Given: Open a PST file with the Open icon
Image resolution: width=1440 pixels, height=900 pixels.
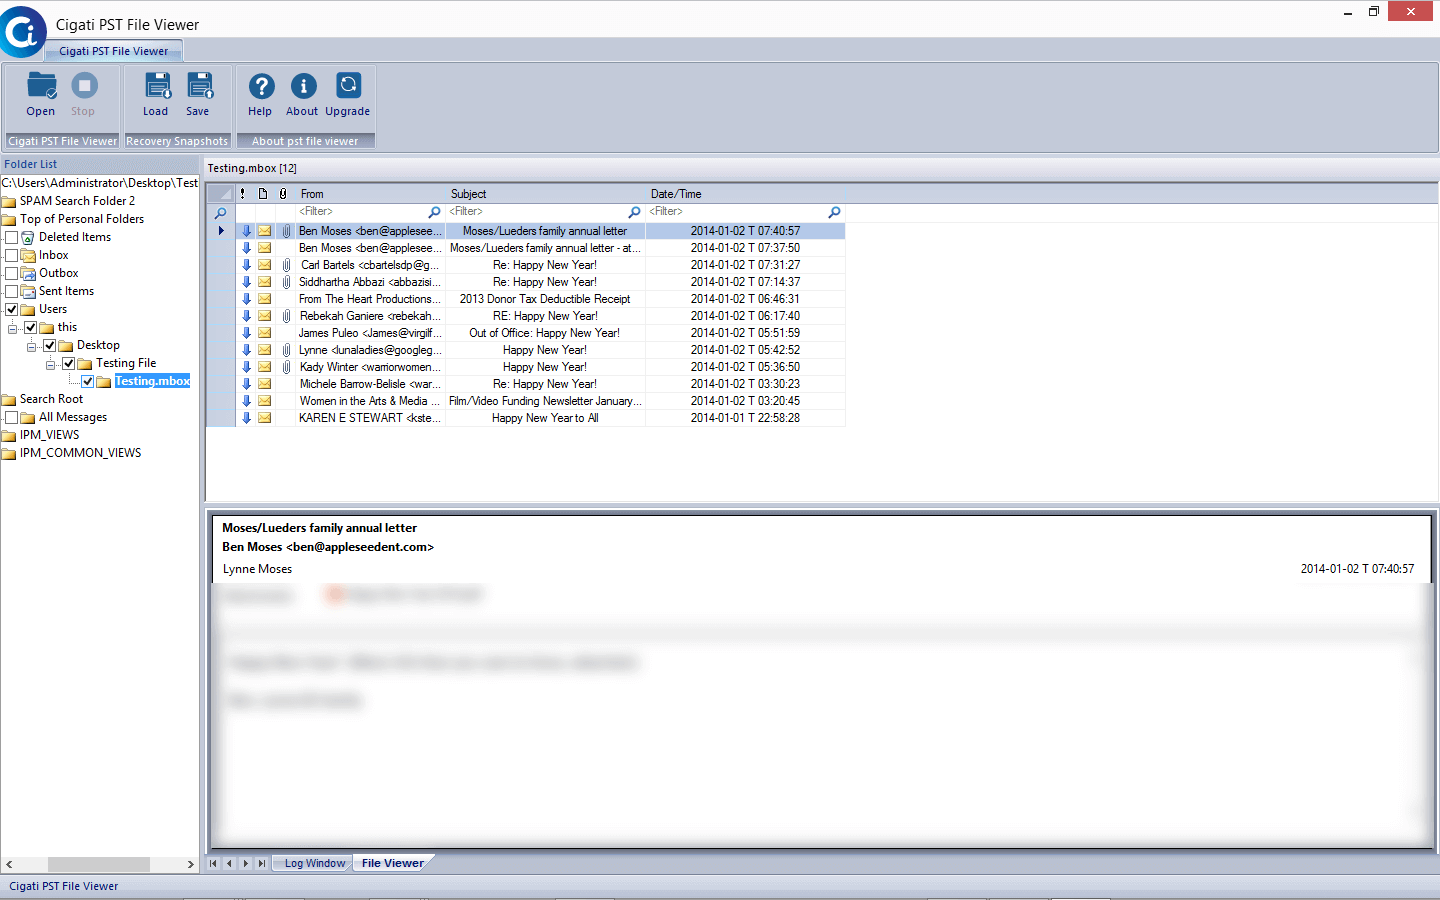Looking at the screenshot, I should tap(41, 87).
